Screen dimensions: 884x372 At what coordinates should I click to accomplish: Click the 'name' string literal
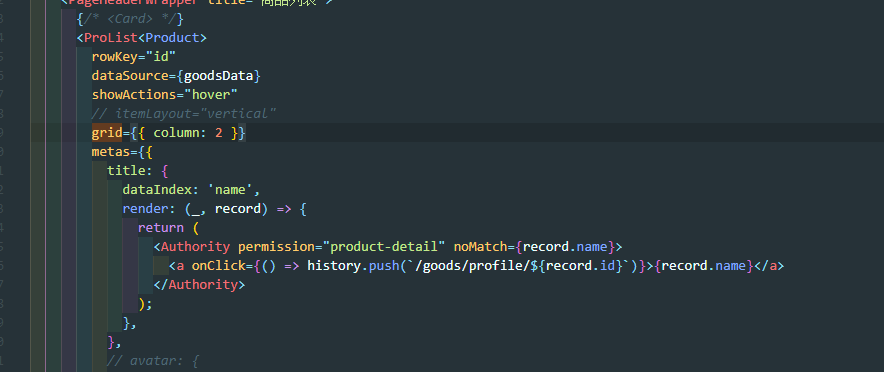coord(230,190)
